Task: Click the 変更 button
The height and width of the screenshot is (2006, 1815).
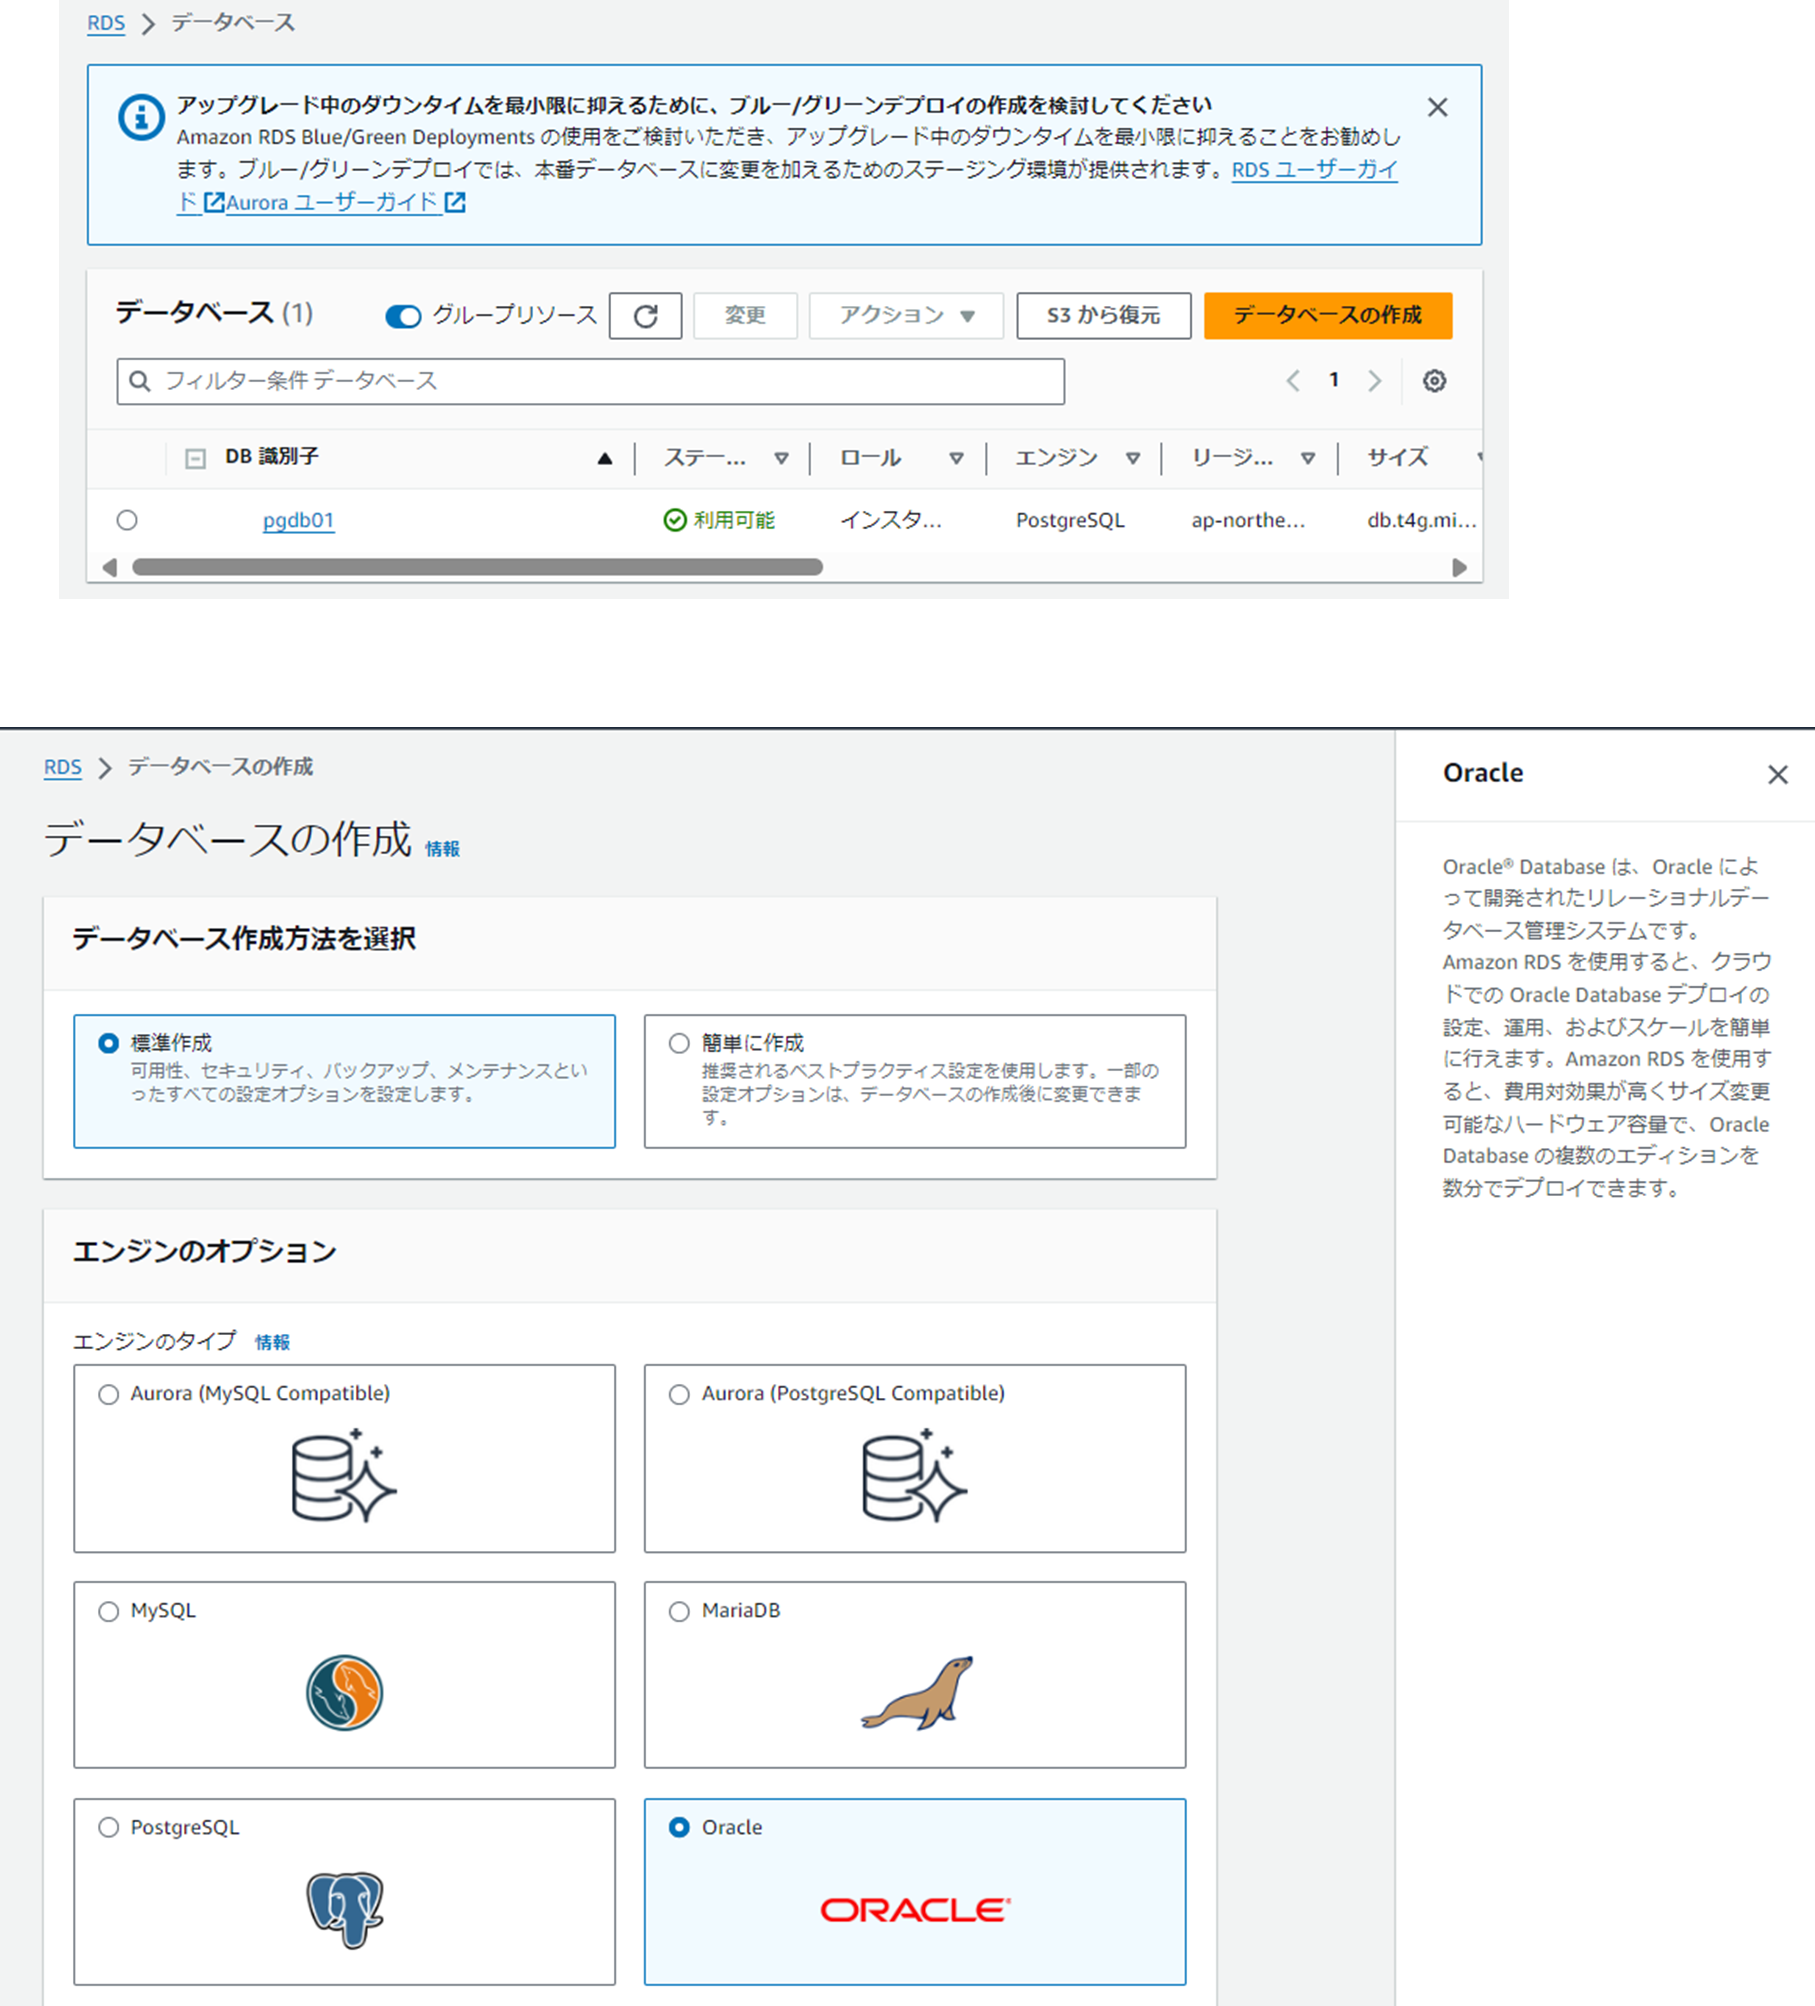Action: tap(745, 316)
